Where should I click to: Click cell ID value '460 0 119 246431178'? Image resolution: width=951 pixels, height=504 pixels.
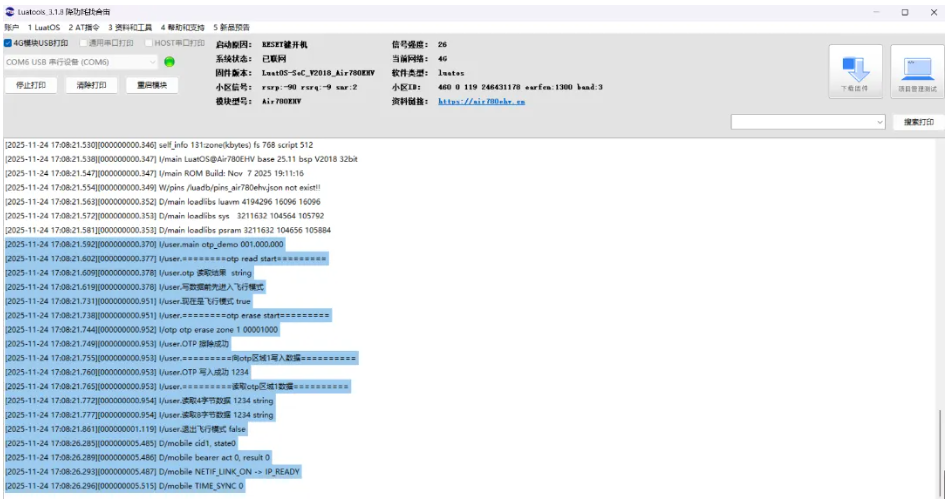520,87
